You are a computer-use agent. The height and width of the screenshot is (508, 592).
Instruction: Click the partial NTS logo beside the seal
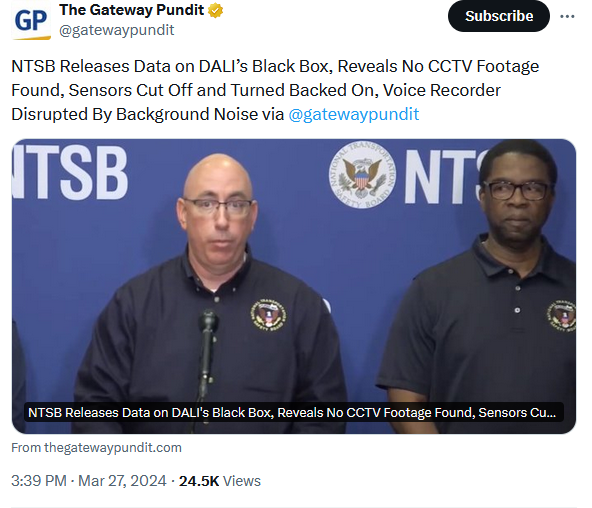442,177
